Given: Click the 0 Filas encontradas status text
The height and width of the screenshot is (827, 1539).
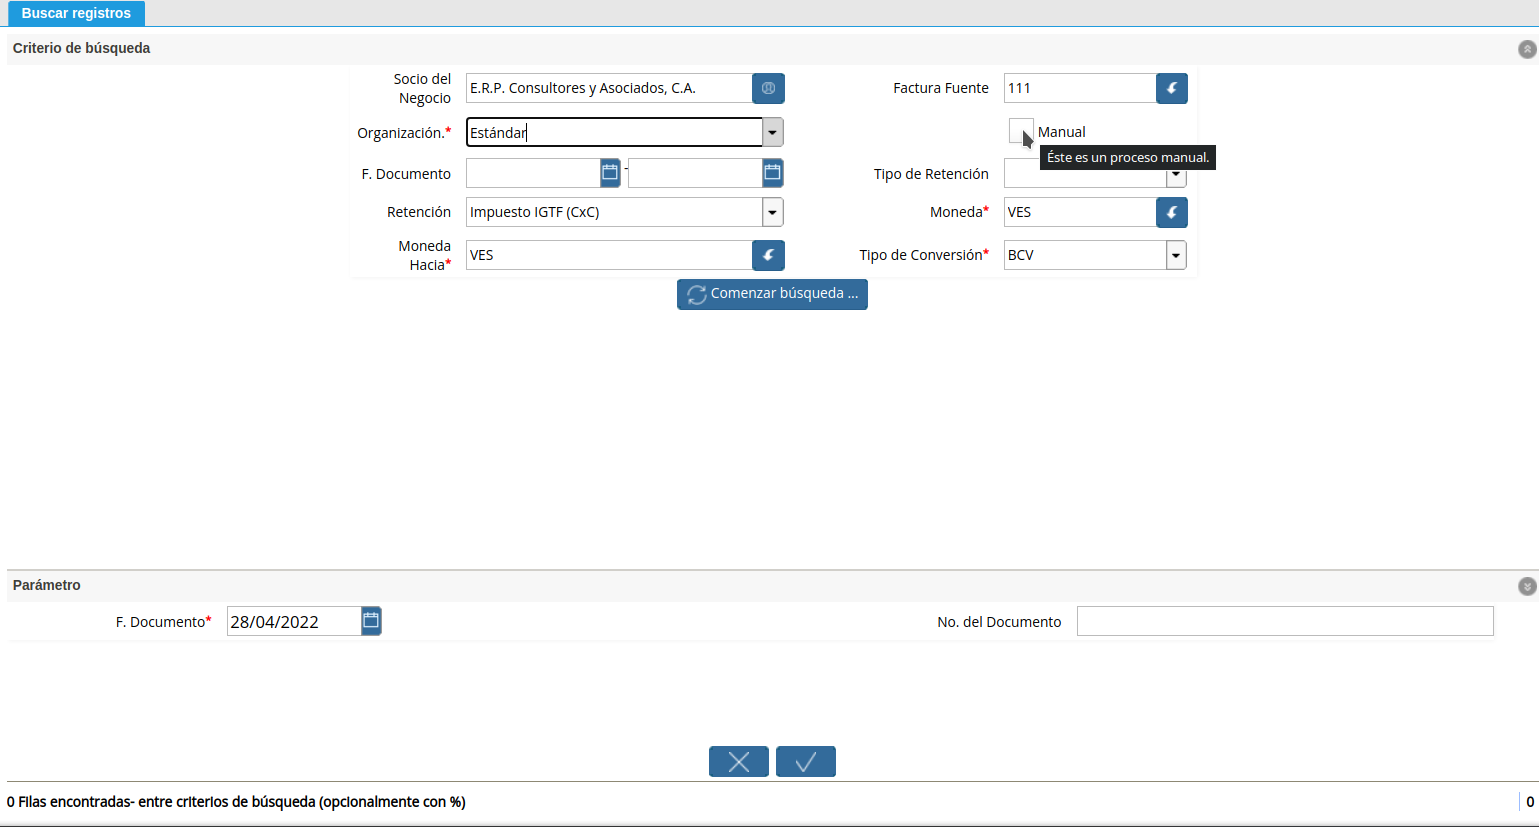Looking at the screenshot, I should click(236, 802).
